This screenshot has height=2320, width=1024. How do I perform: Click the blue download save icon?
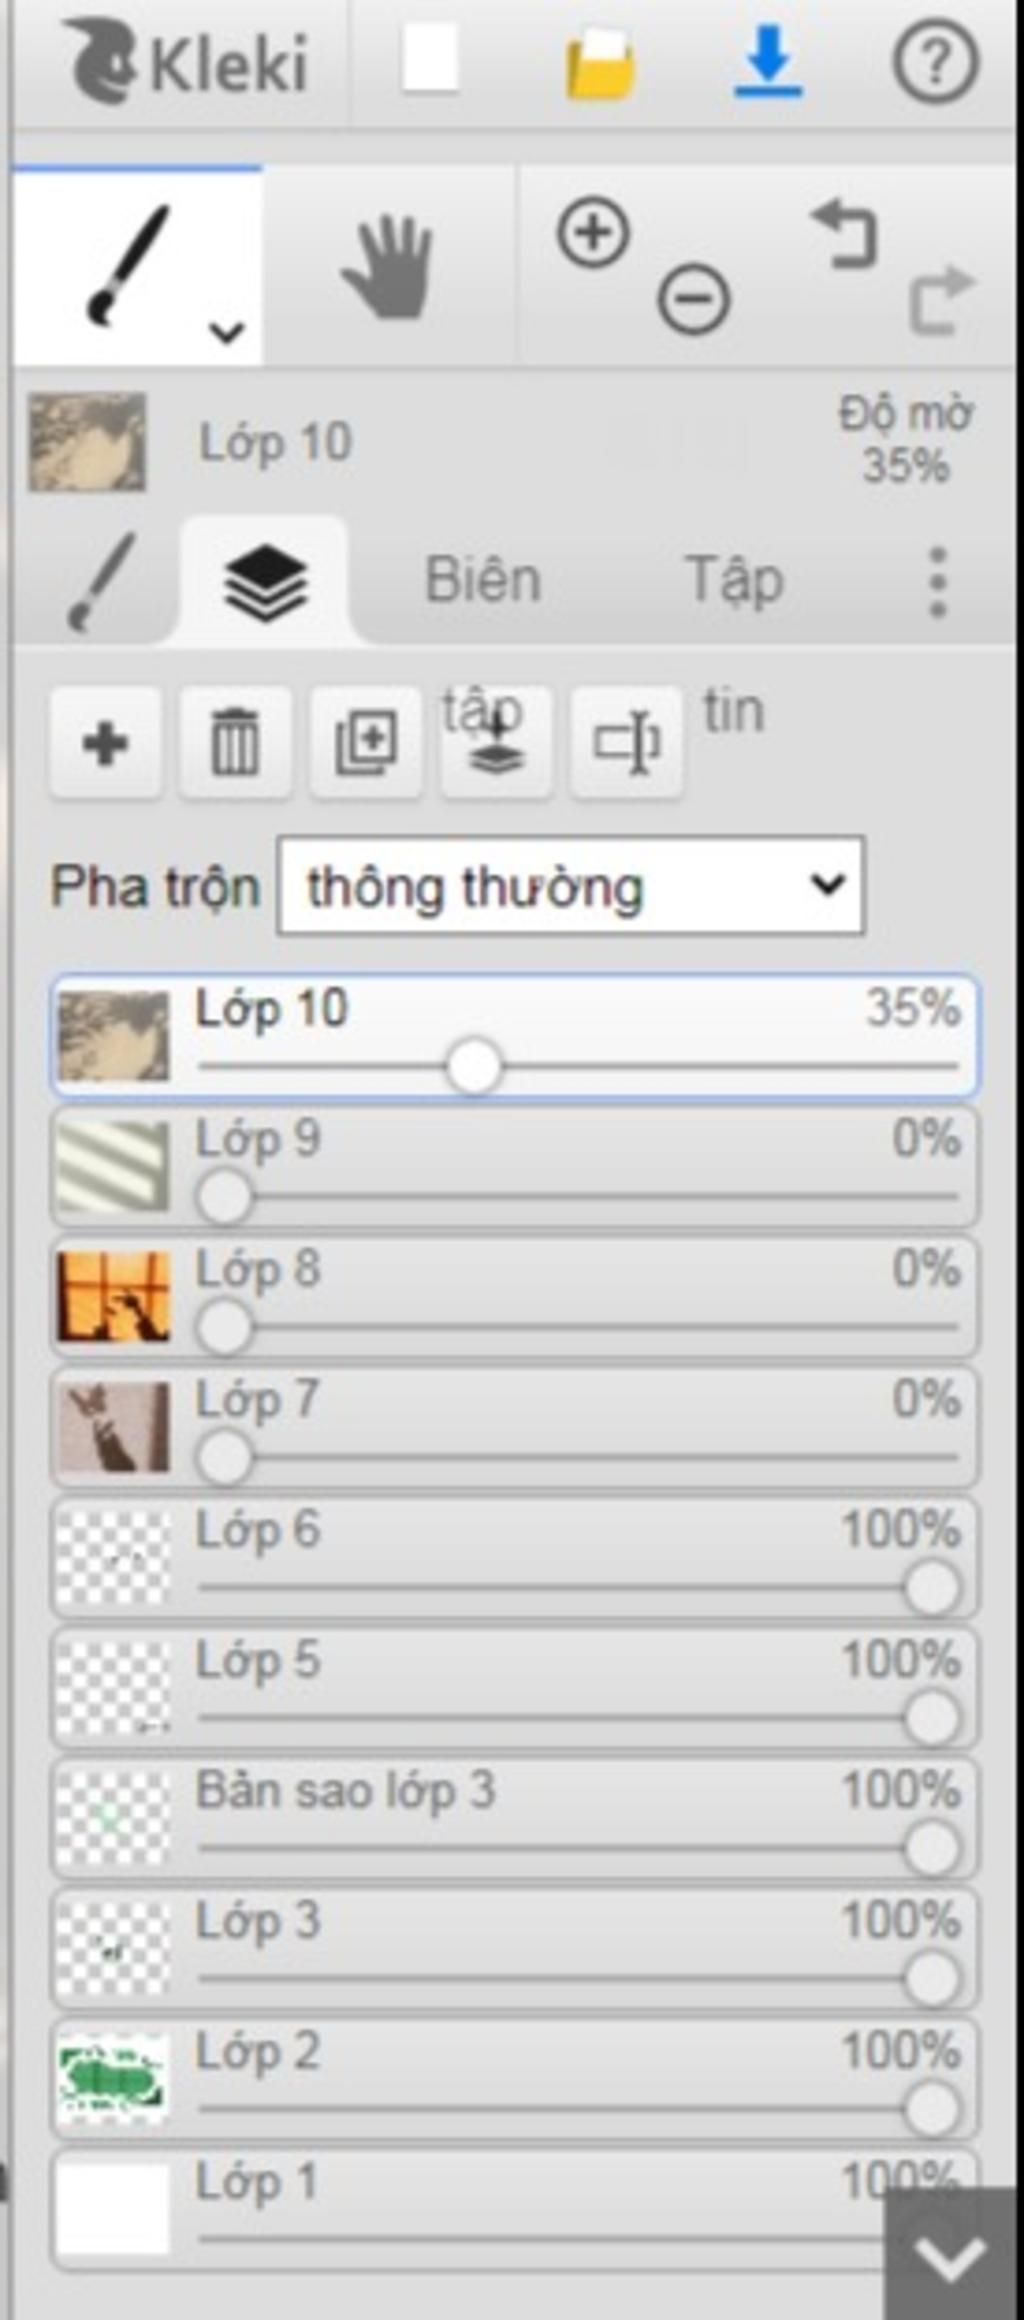coord(768,62)
